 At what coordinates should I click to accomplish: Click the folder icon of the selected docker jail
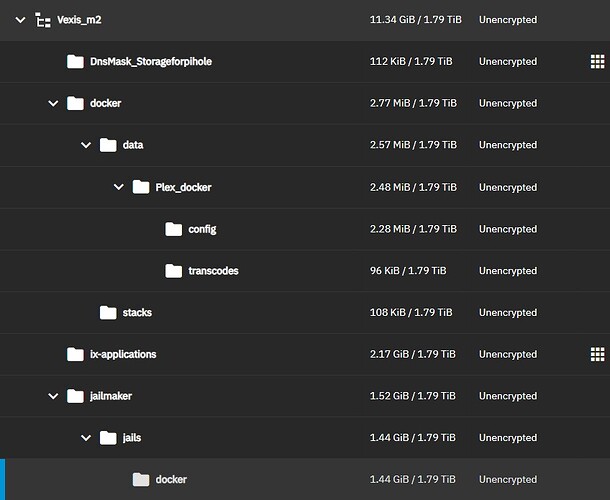141,479
